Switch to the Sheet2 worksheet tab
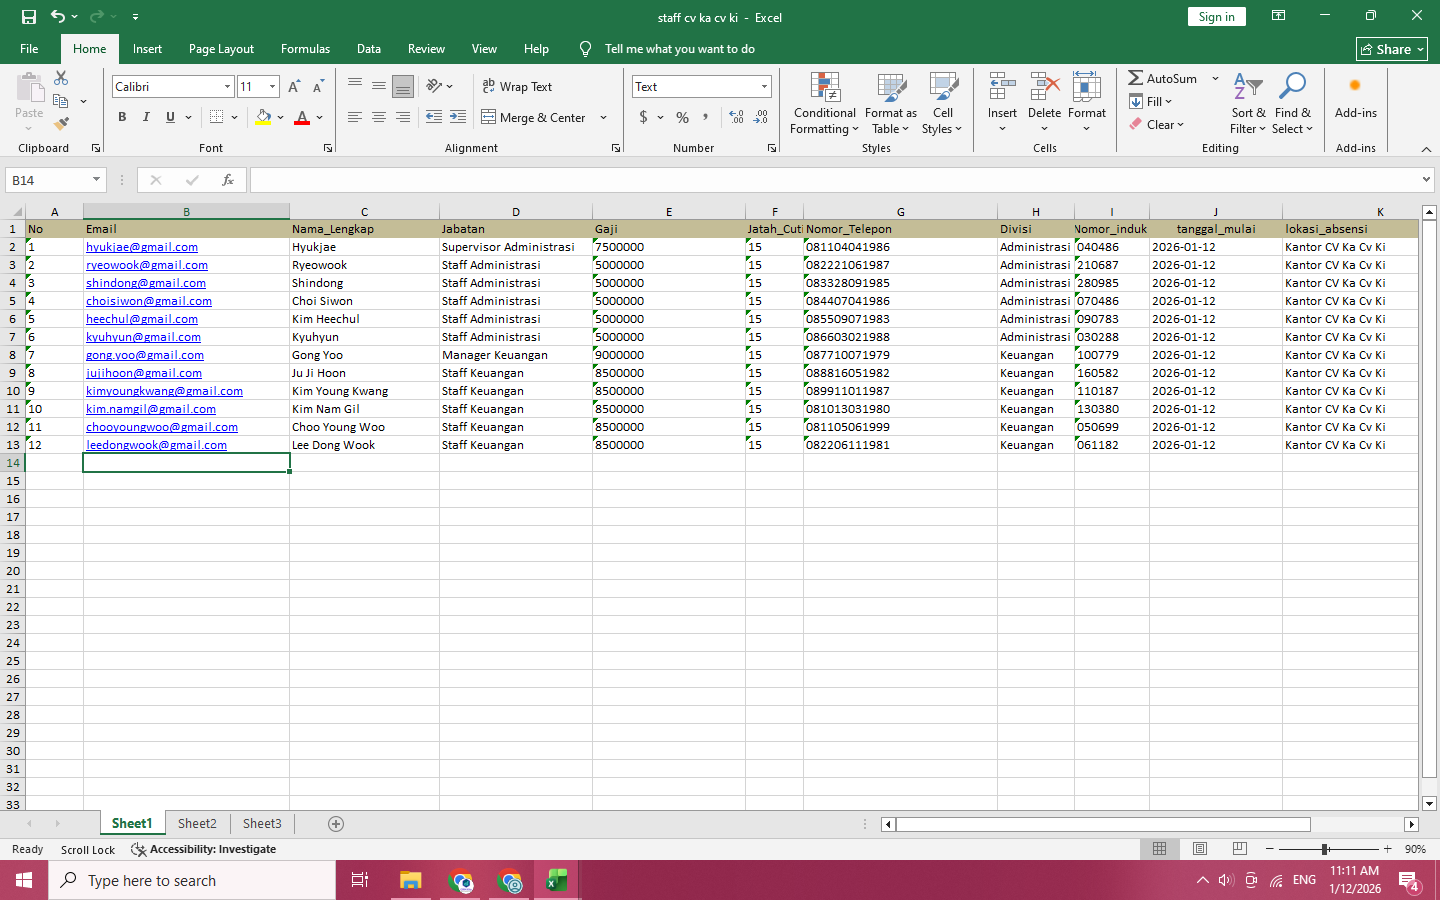1440x900 pixels. point(197,824)
